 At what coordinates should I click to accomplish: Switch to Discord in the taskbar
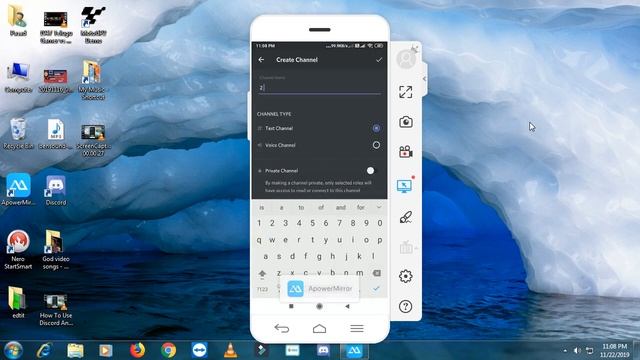[323, 350]
